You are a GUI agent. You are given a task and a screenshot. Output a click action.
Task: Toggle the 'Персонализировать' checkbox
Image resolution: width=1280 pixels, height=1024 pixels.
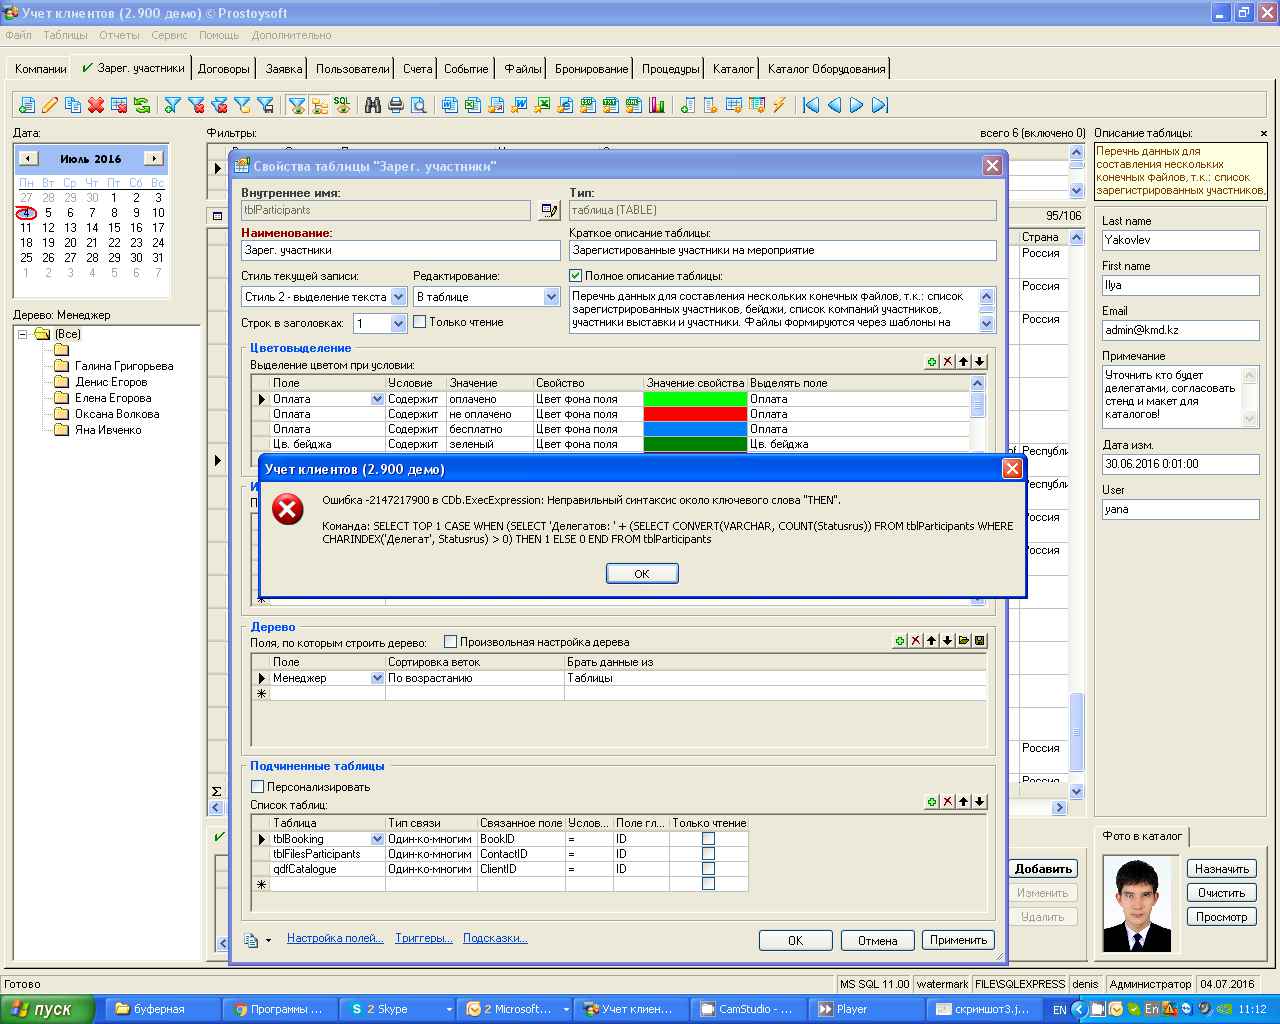tap(258, 787)
